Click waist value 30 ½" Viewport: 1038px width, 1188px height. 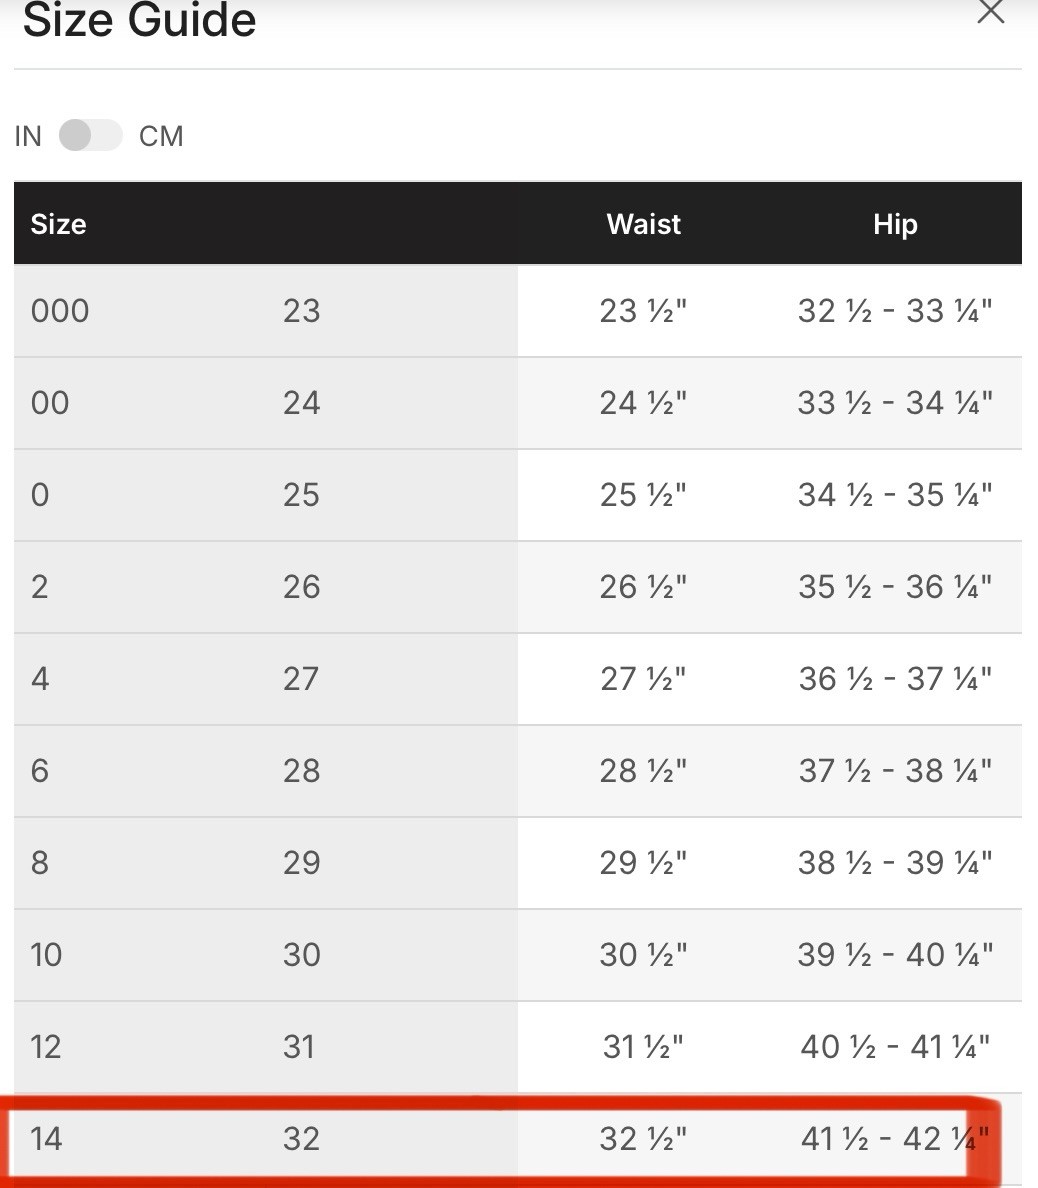[643, 955]
